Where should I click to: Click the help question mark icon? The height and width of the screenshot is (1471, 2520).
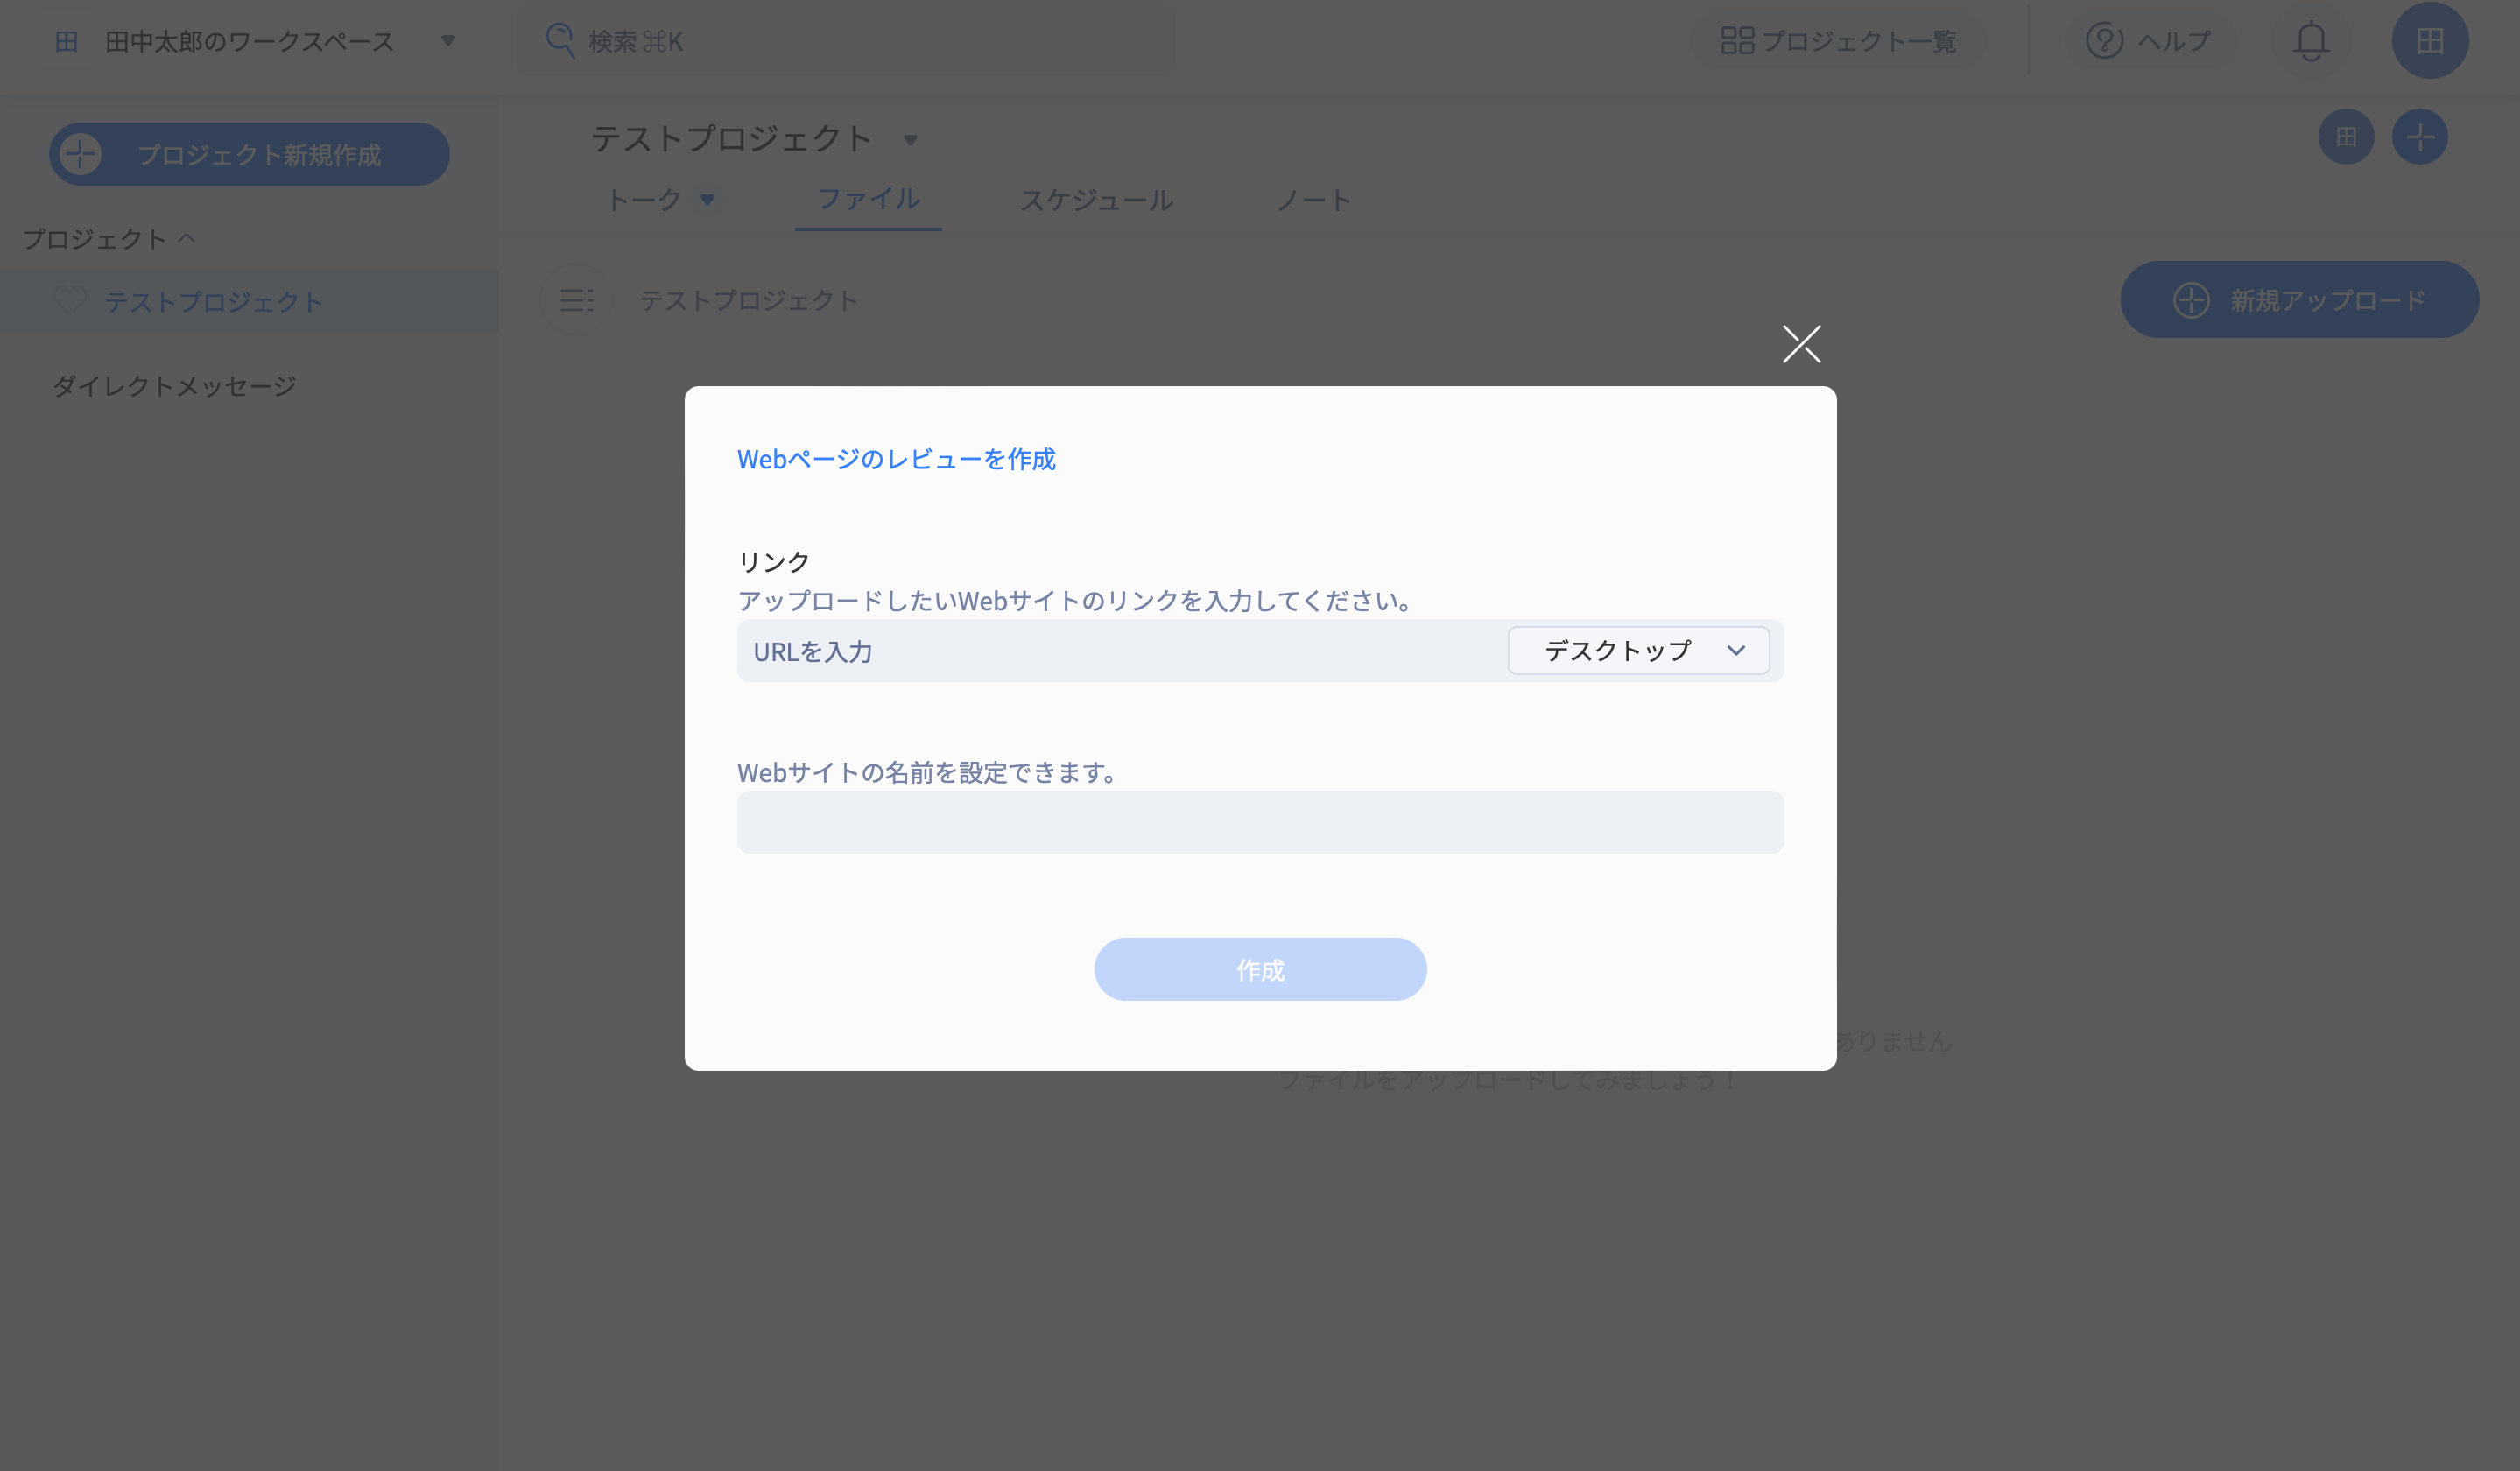[2104, 41]
